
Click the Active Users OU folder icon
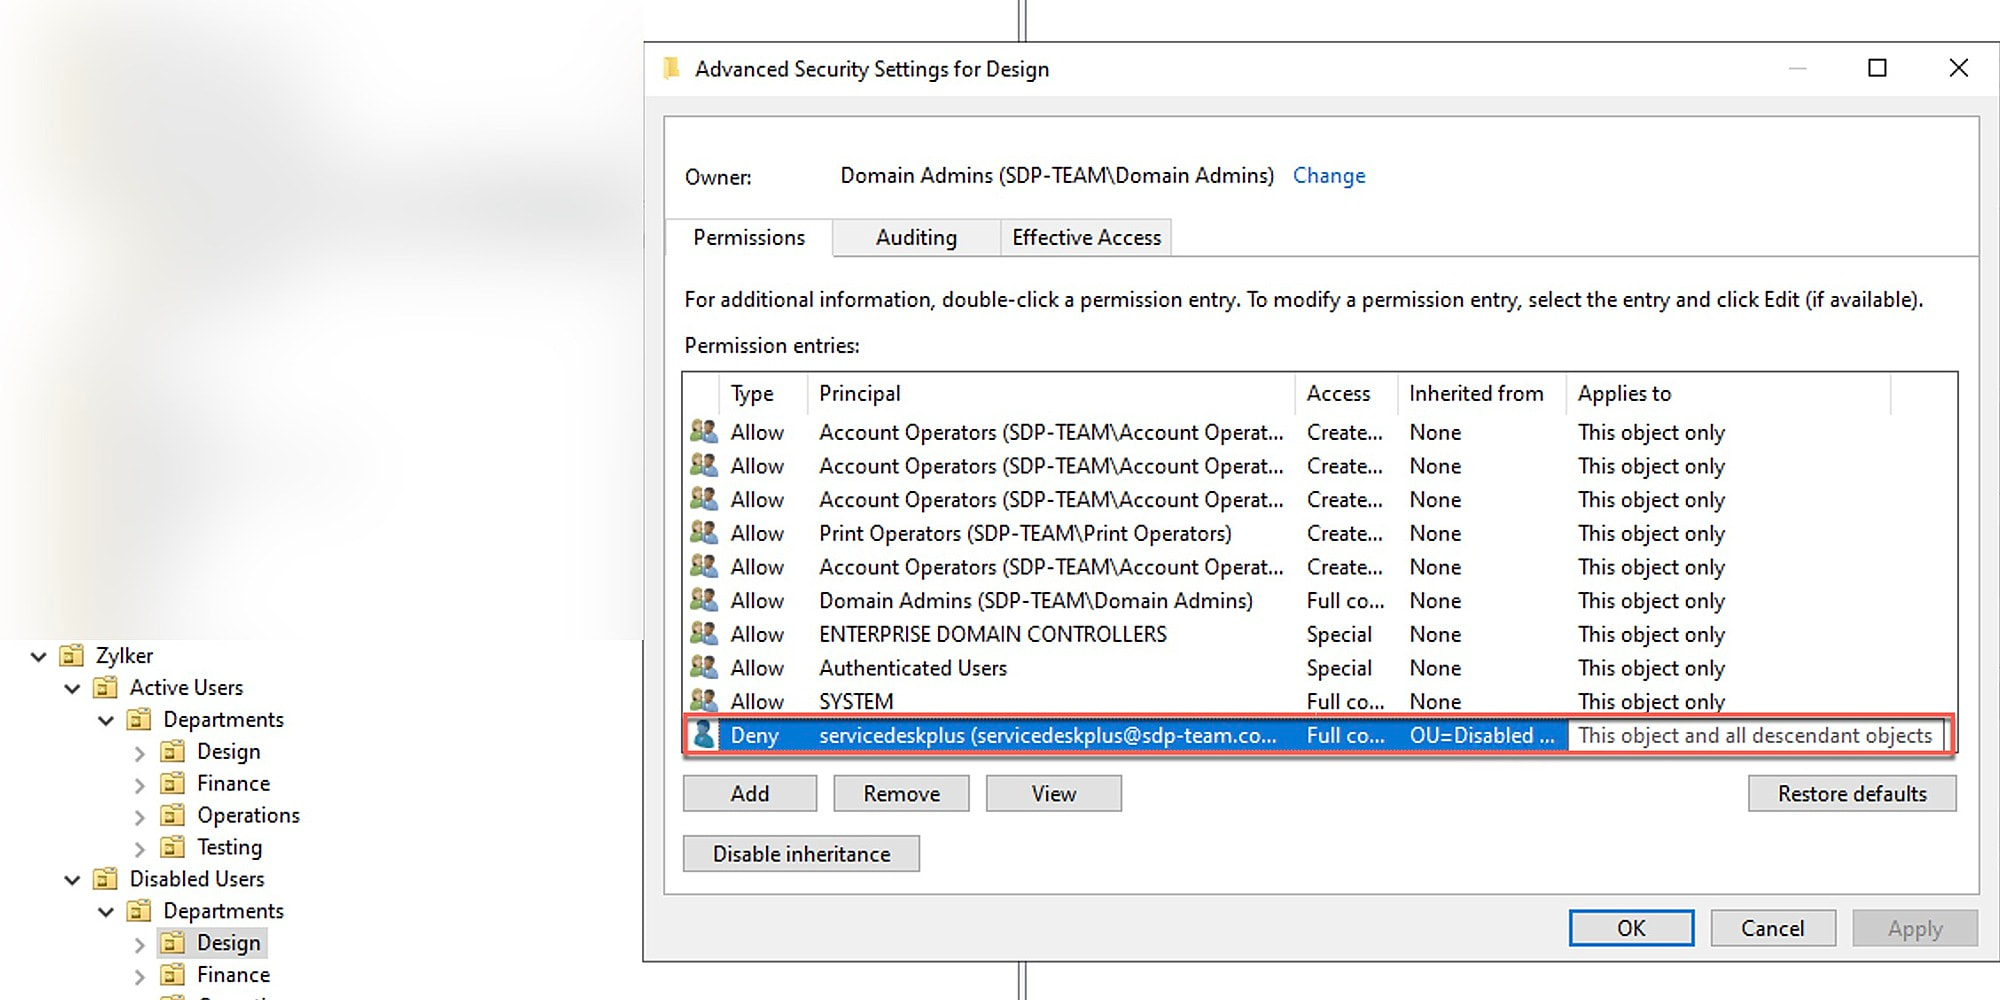click(x=105, y=688)
